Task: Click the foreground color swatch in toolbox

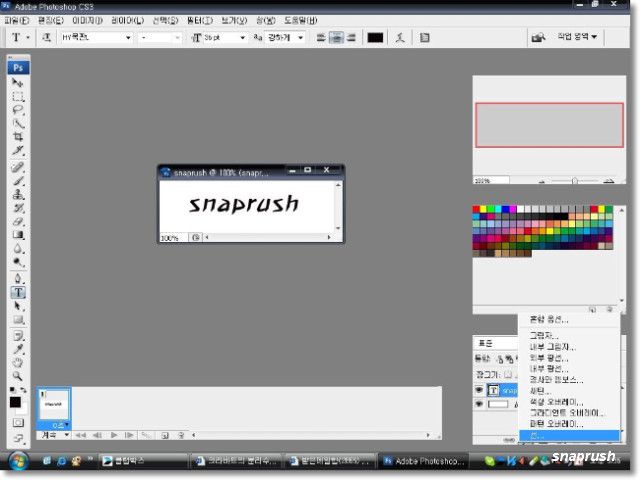Action: click(15, 402)
